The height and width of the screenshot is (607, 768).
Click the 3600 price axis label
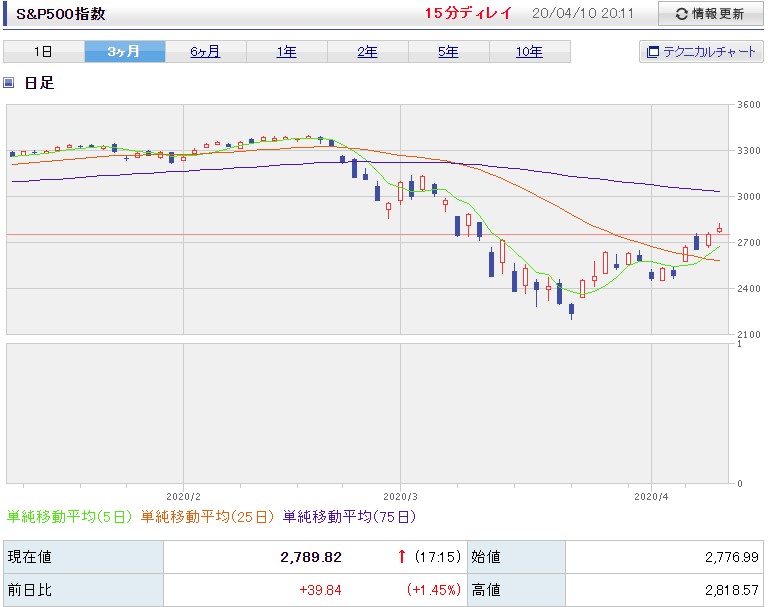[x=749, y=104]
